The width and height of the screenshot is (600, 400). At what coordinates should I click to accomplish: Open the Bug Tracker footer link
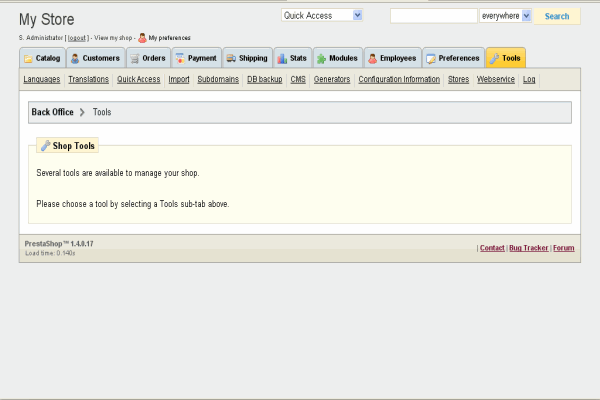click(x=529, y=247)
